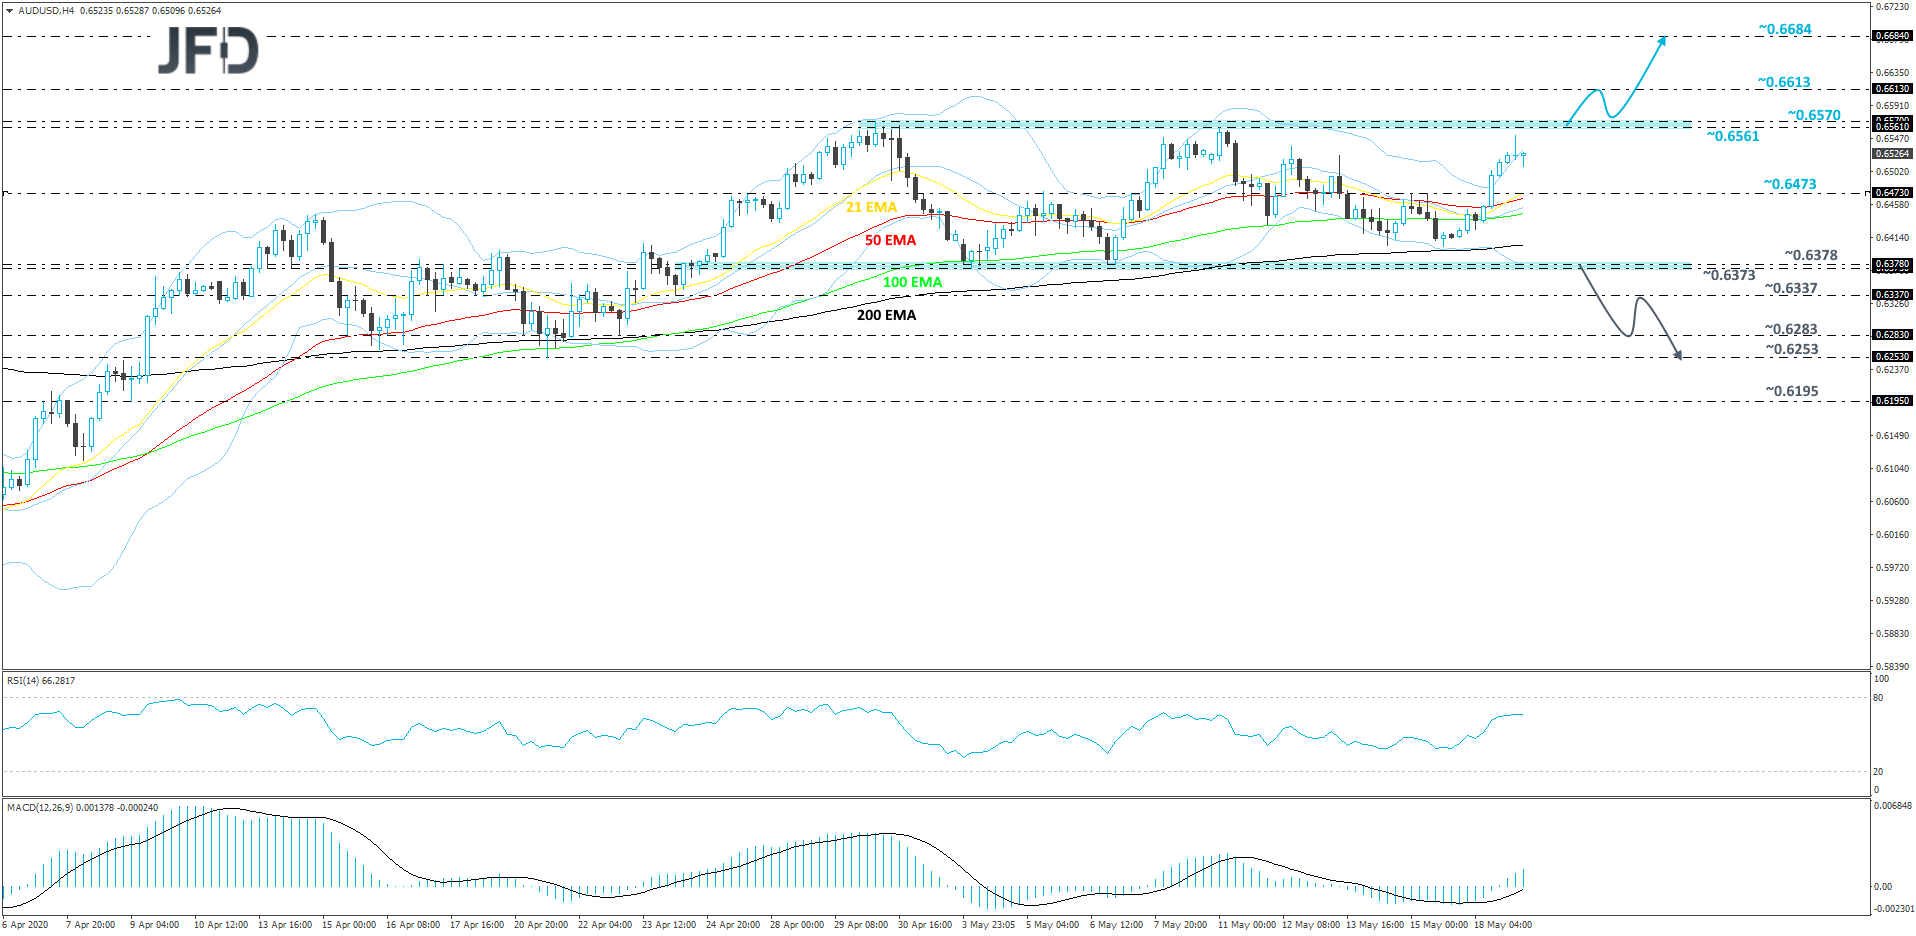The width and height of the screenshot is (1916, 936).
Task: Click the current price tag 0.65264
Action: [1892, 154]
